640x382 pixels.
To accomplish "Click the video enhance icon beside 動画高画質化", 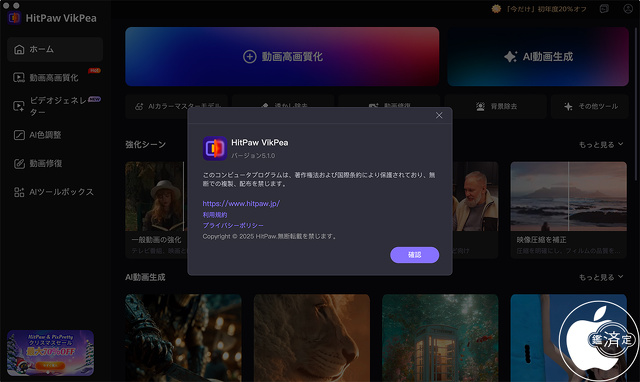I will pyautogui.click(x=19, y=78).
